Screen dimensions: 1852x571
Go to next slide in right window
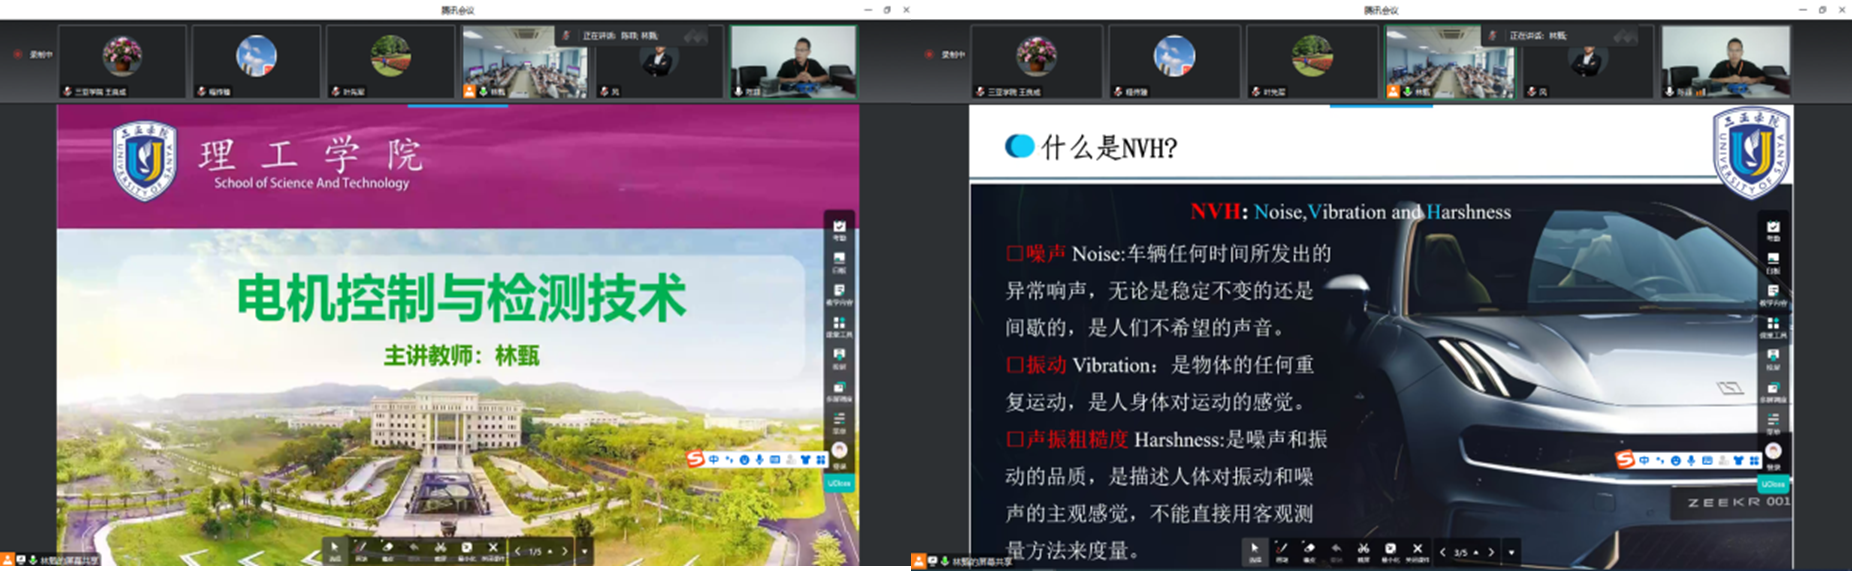1491,552
